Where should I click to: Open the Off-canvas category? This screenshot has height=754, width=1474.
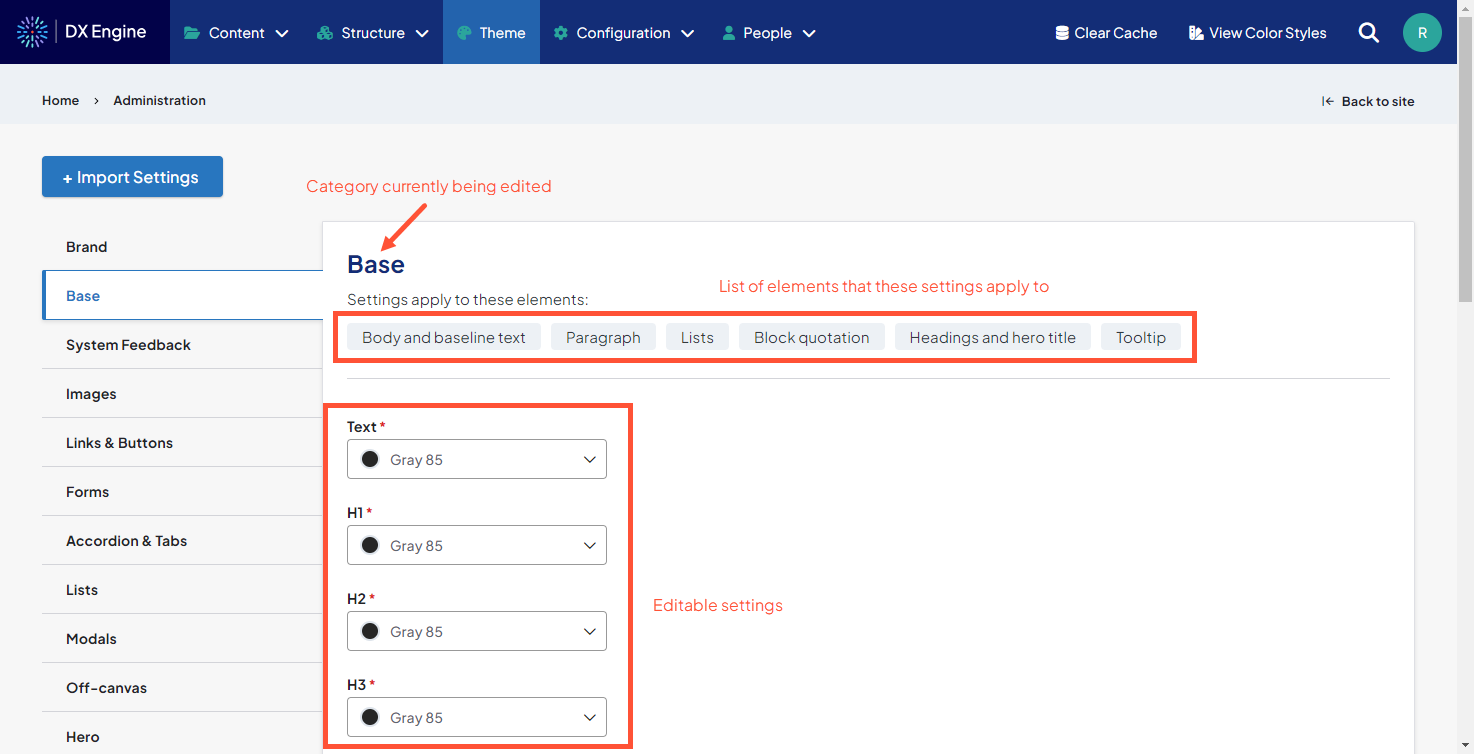[182, 687]
